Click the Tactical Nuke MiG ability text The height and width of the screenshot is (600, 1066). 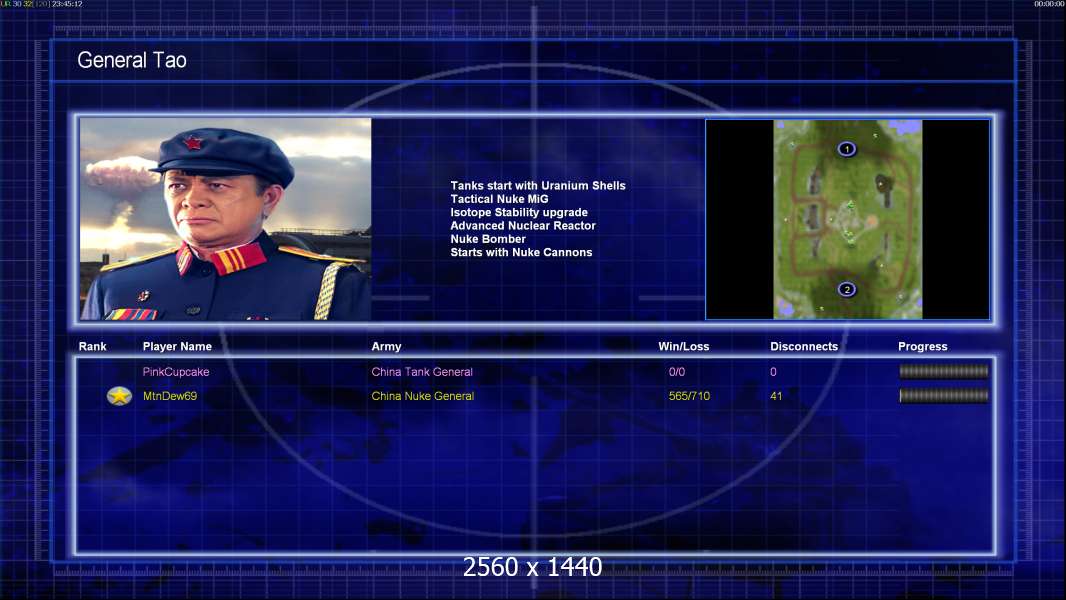[x=499, y=199]
